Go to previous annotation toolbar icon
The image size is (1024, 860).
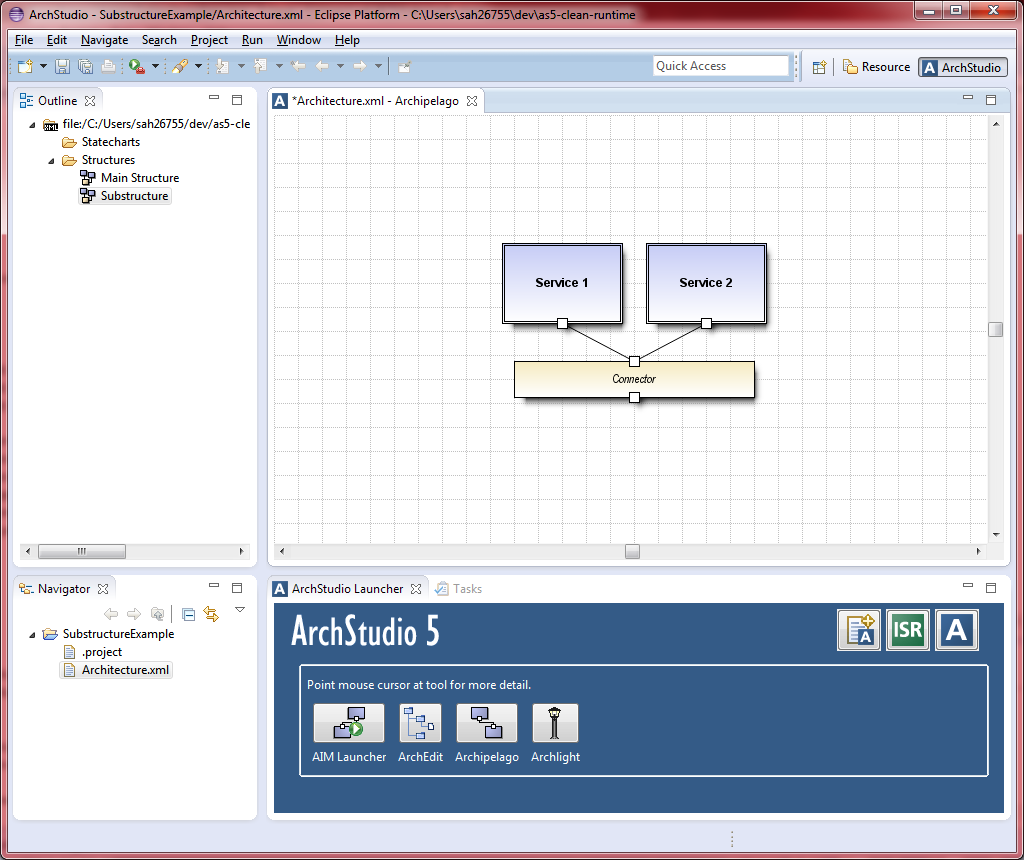click(261, 66)
